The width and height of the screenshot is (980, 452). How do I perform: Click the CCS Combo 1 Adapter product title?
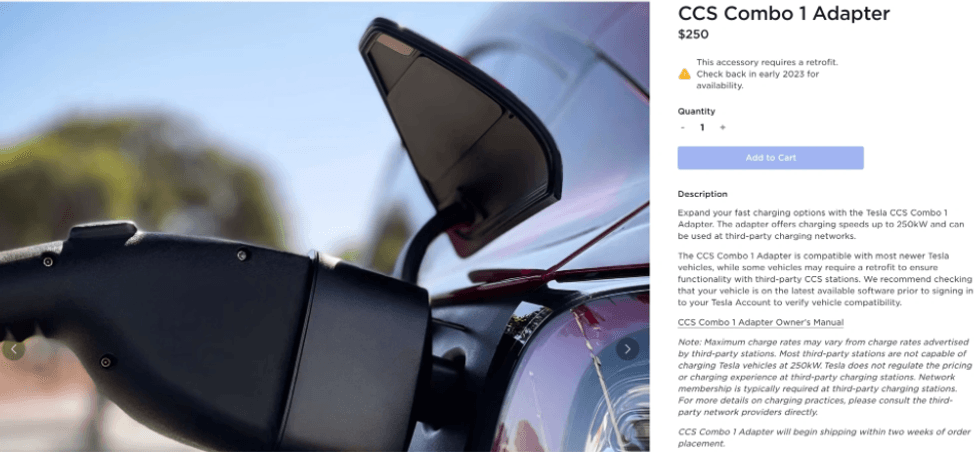(784, 13)
